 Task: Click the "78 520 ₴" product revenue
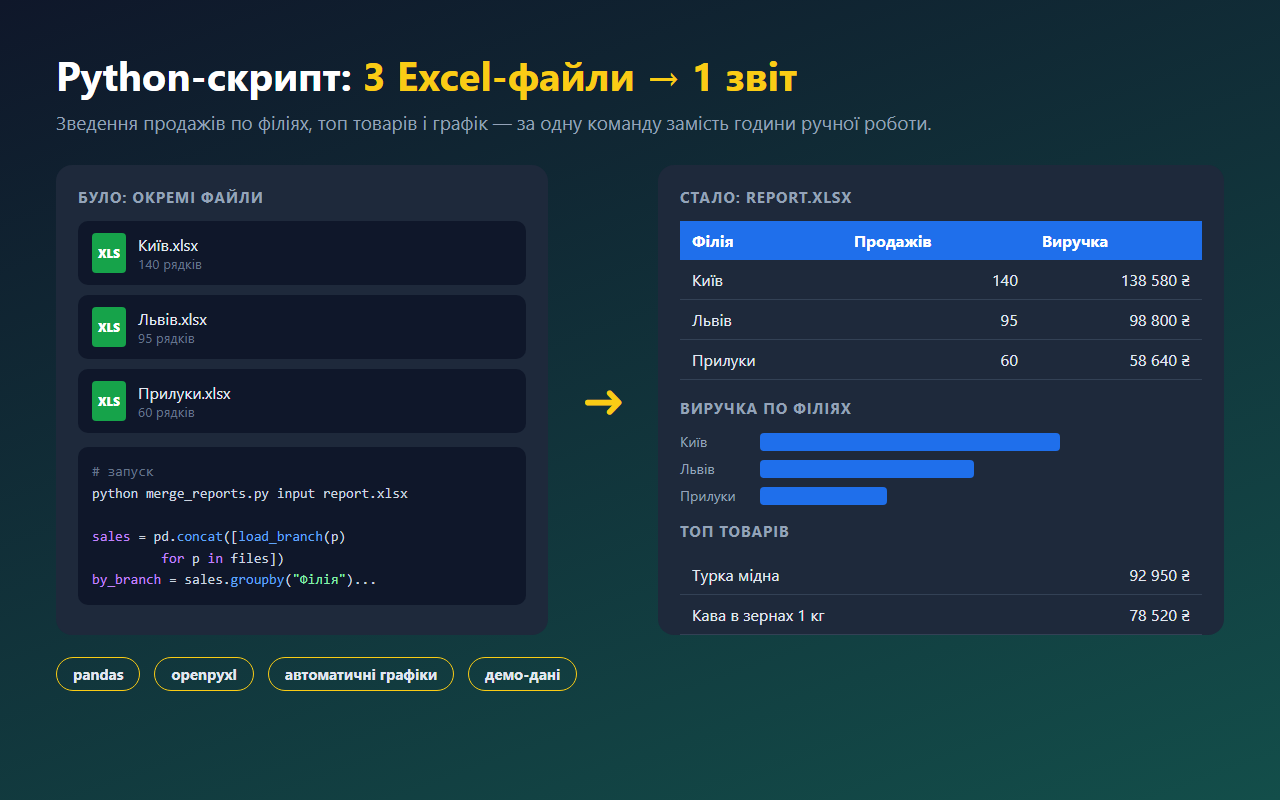[1160, 616]
